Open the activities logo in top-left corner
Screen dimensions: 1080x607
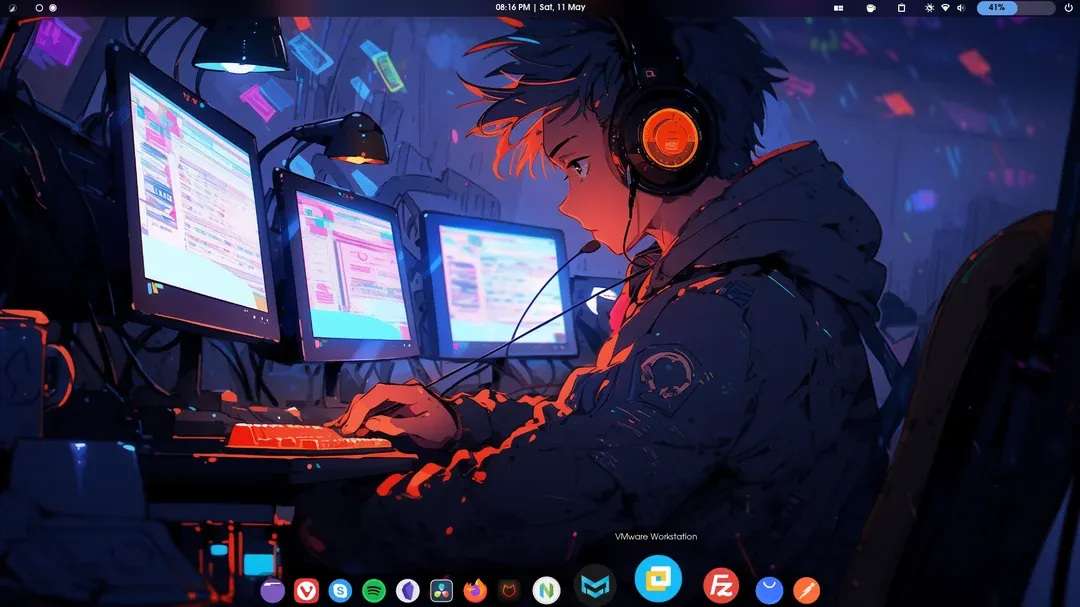[12, 8]
